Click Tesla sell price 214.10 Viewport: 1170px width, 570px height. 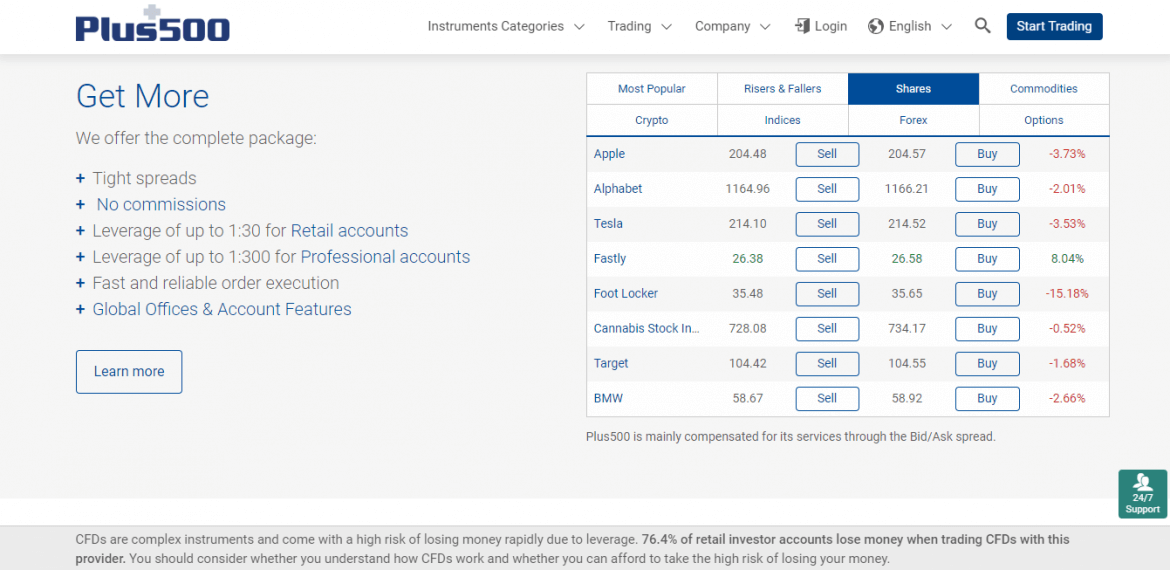pos(747,224)
